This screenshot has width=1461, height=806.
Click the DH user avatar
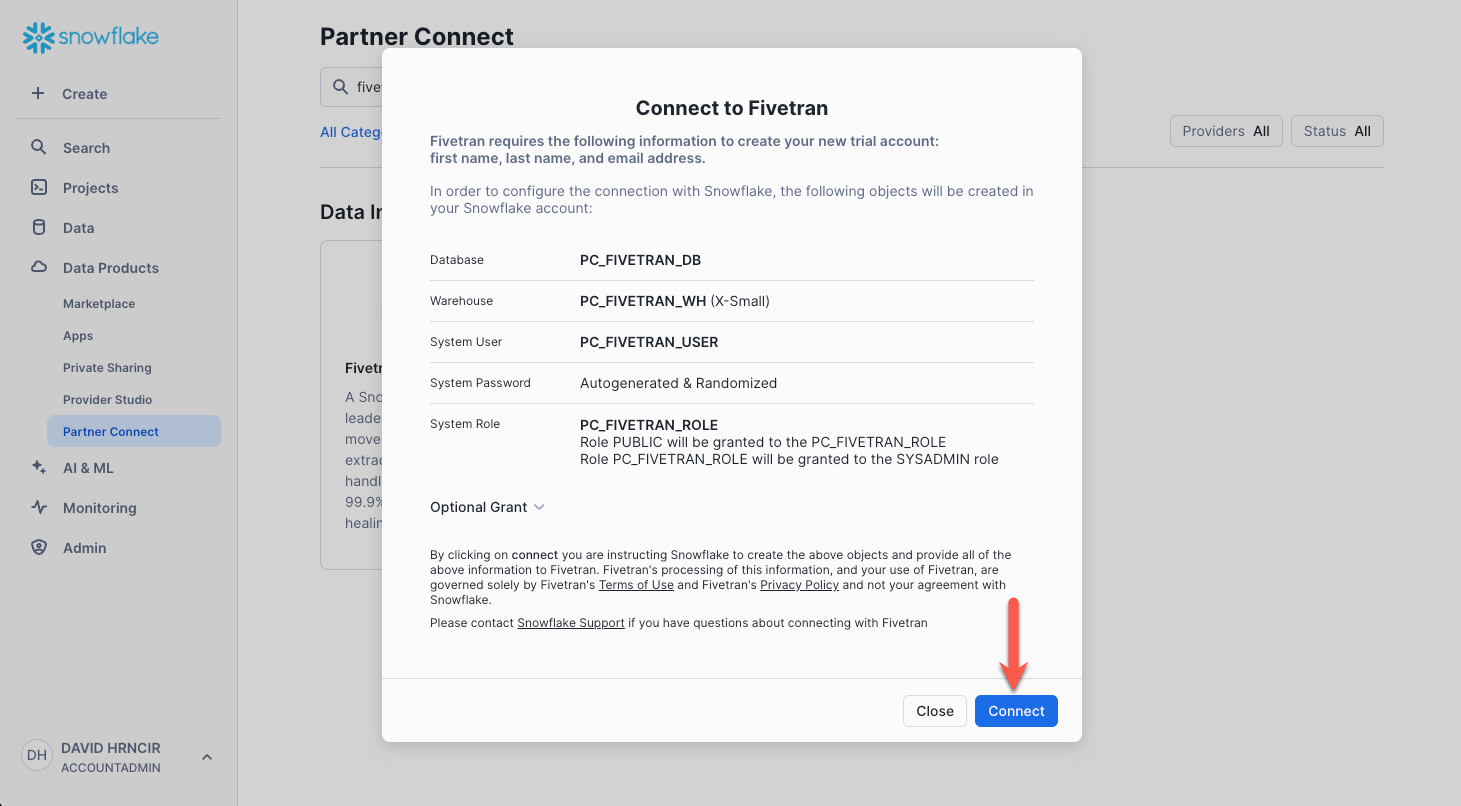36,755
